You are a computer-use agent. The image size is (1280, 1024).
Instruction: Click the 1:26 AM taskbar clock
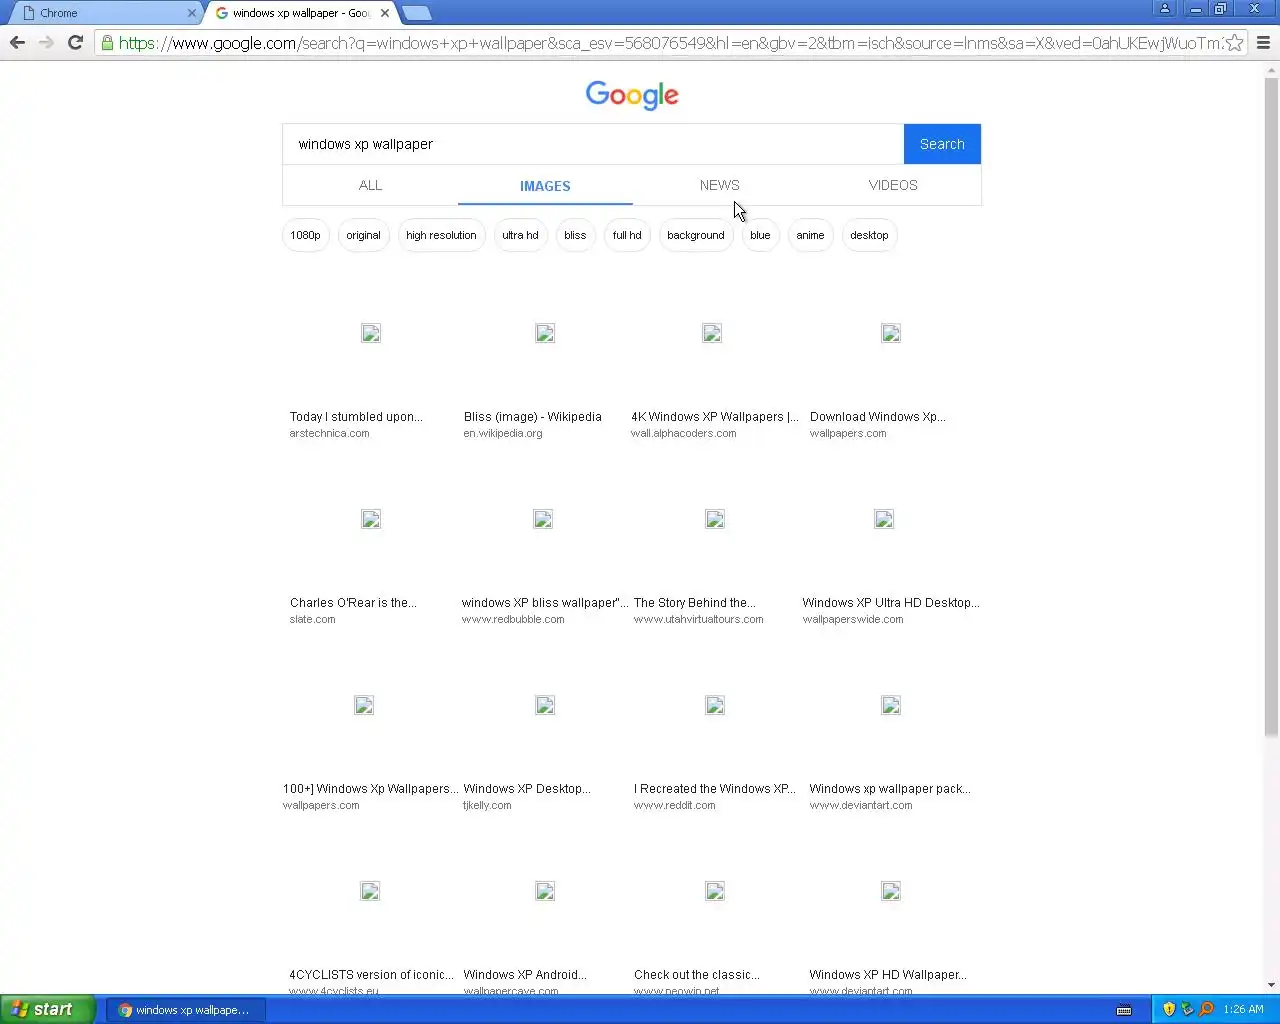(1243, 1009)
